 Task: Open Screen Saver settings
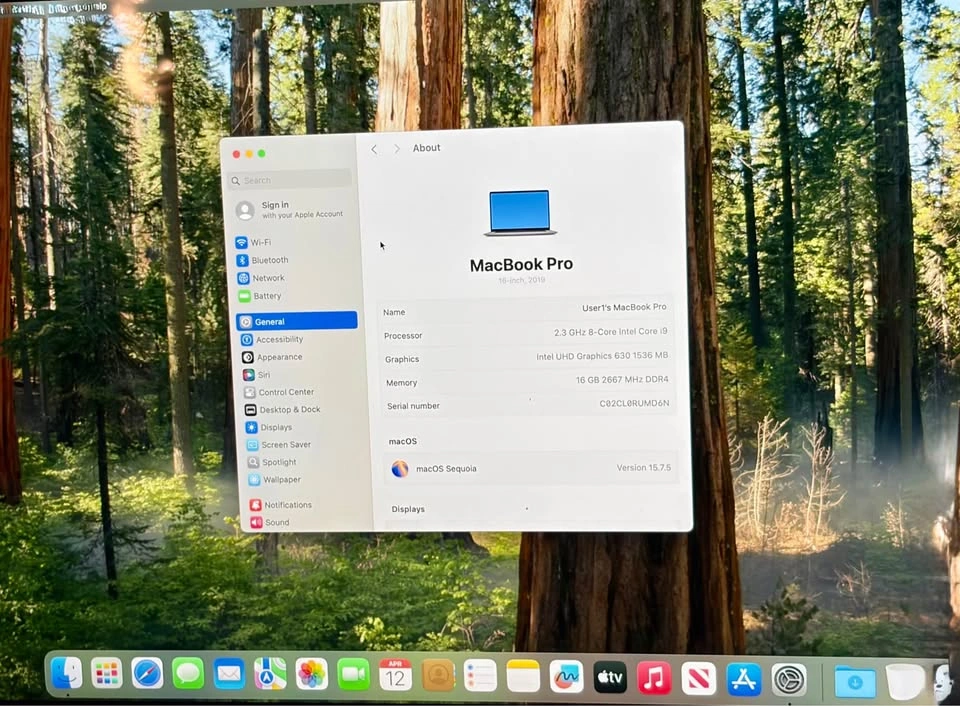279,445
